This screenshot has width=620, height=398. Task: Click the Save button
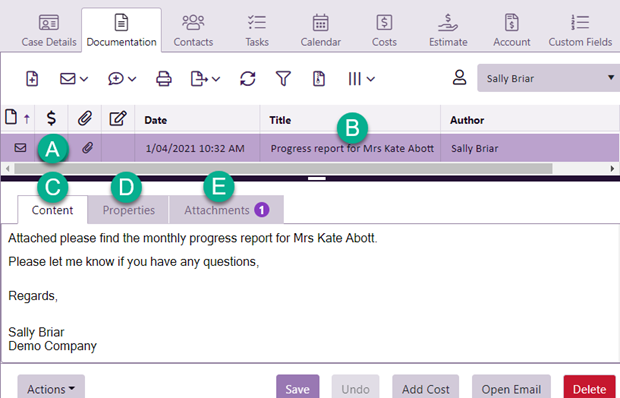297,388
